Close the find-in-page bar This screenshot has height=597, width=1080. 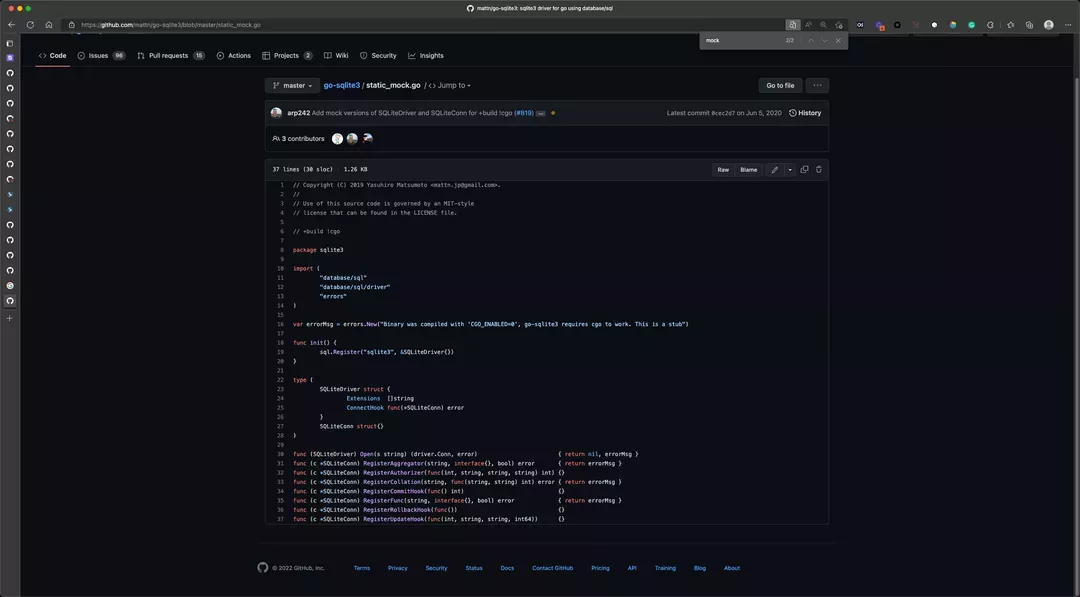pos(838,40)
